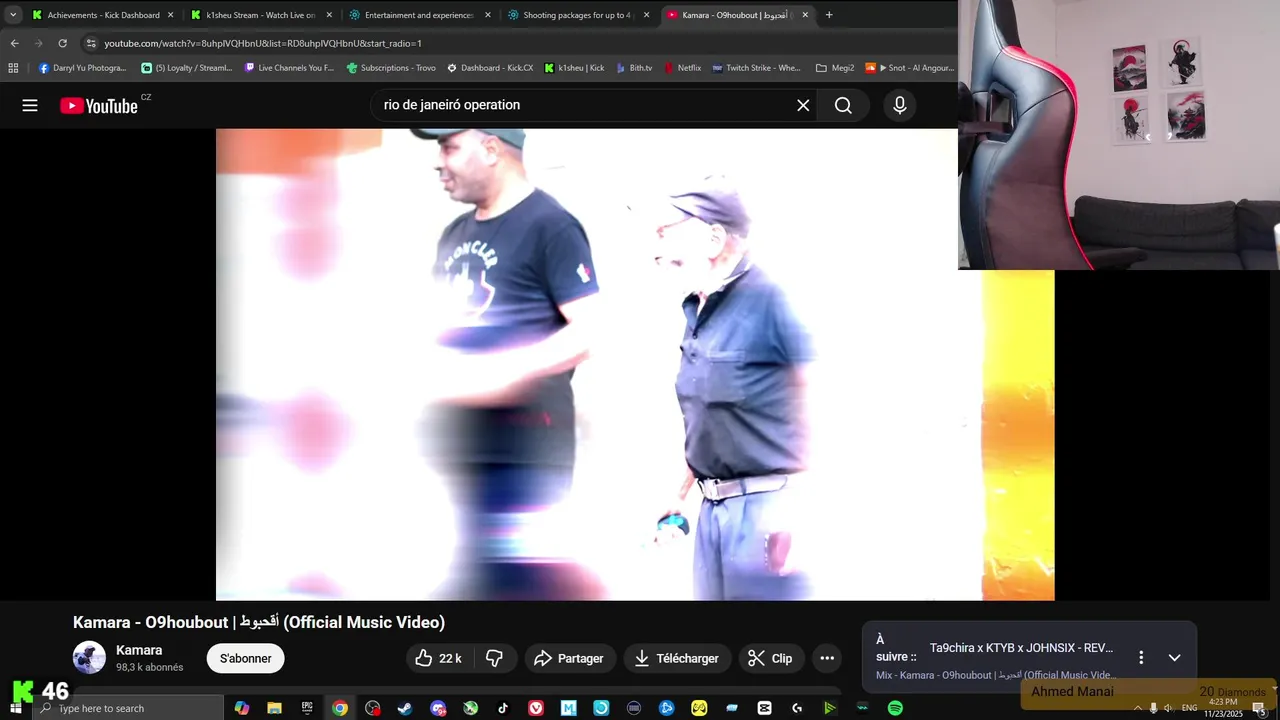This screenshot has height=720, width=1280.
Task: Open k1sheu | Kick bookmark
Action: (575, 68)
